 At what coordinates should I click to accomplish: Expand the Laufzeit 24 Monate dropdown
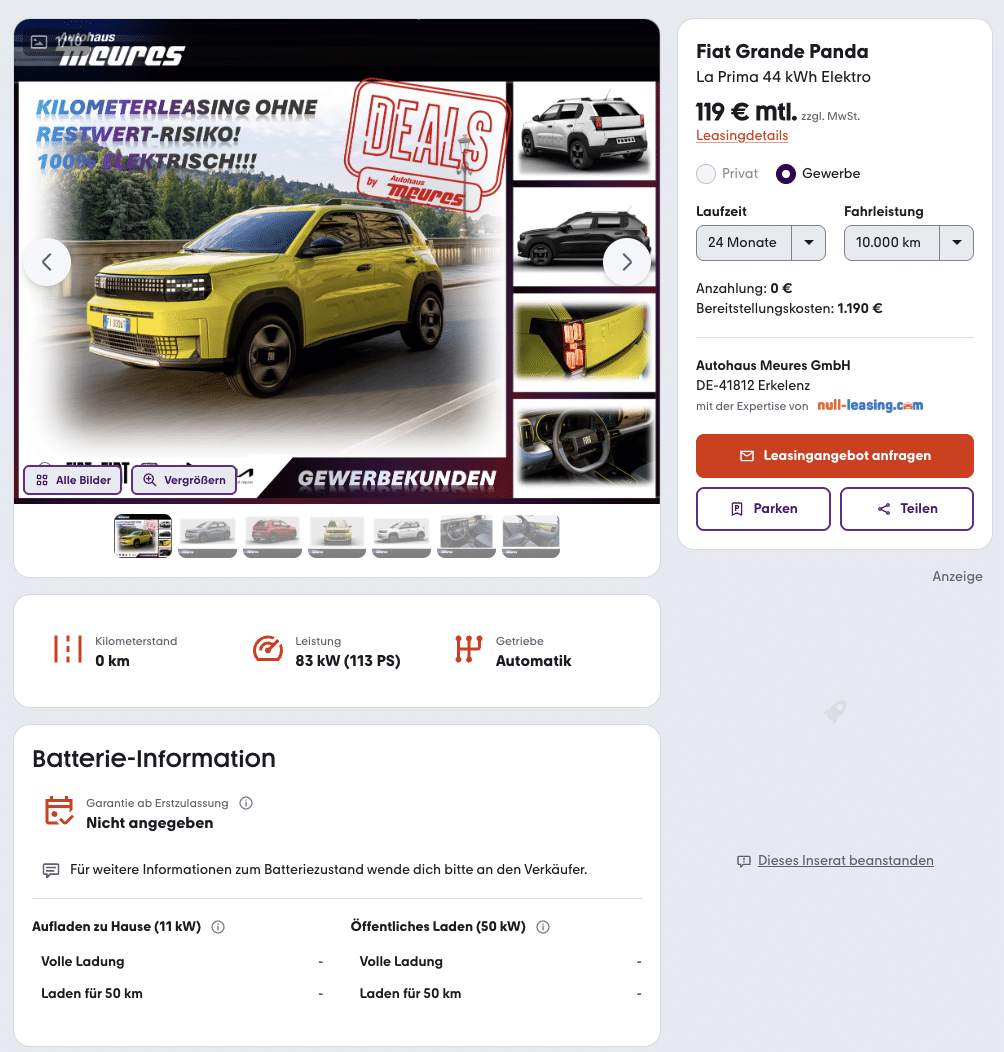760,243
